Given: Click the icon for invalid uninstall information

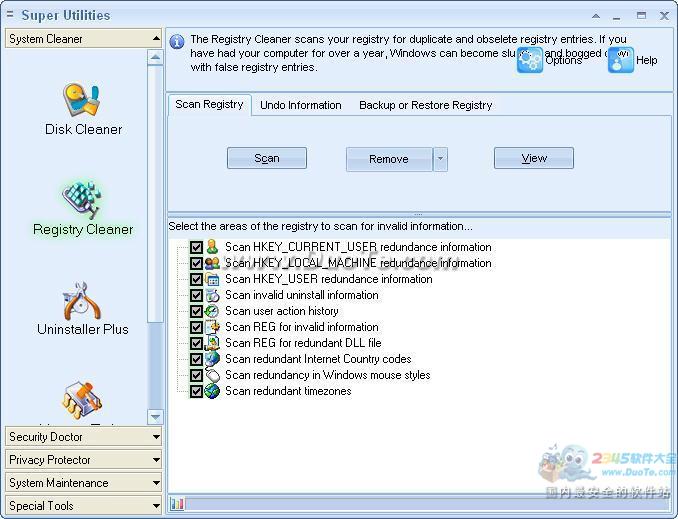Looking at the screenshot, I should point(212,295).
